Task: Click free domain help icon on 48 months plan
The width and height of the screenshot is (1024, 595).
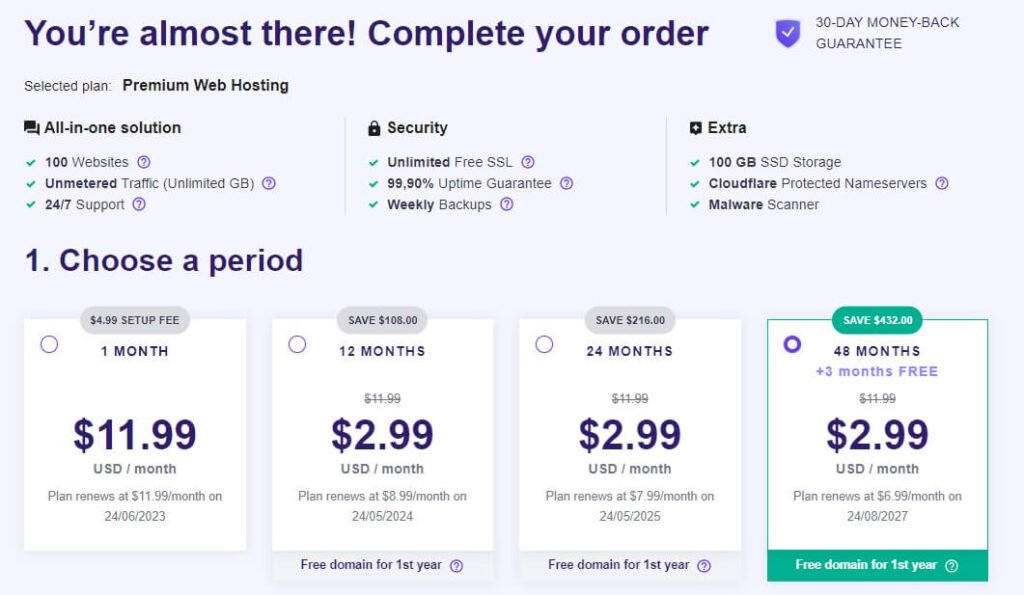Action: click(x=952, y=566)
